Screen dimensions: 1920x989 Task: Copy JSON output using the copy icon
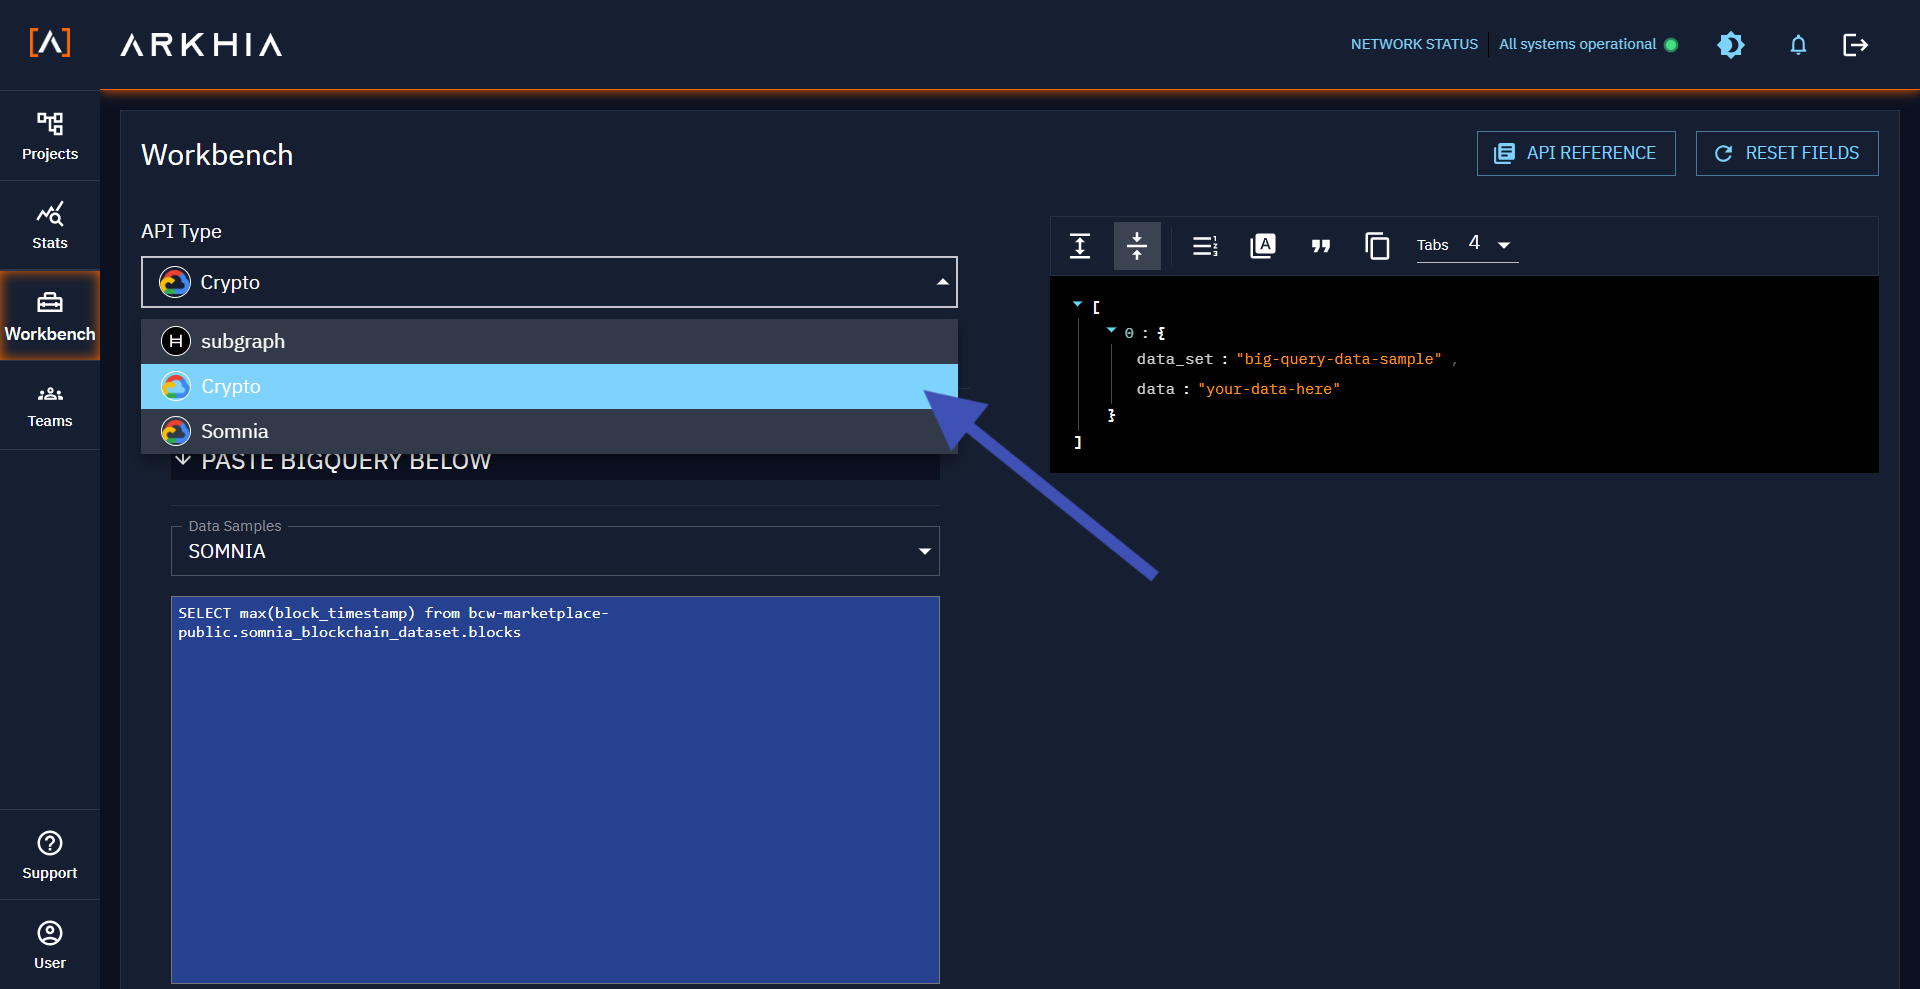point(1377,245)
